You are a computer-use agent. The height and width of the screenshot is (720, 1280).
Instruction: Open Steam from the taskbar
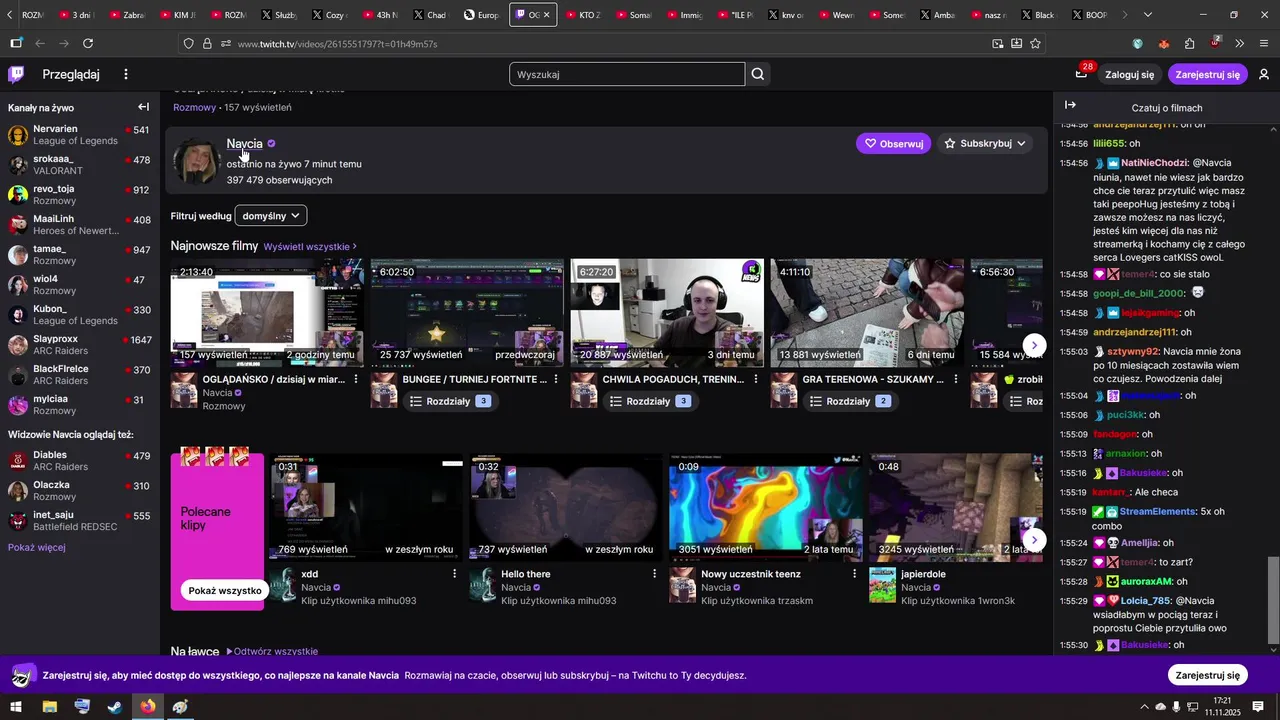click(115, 706)
